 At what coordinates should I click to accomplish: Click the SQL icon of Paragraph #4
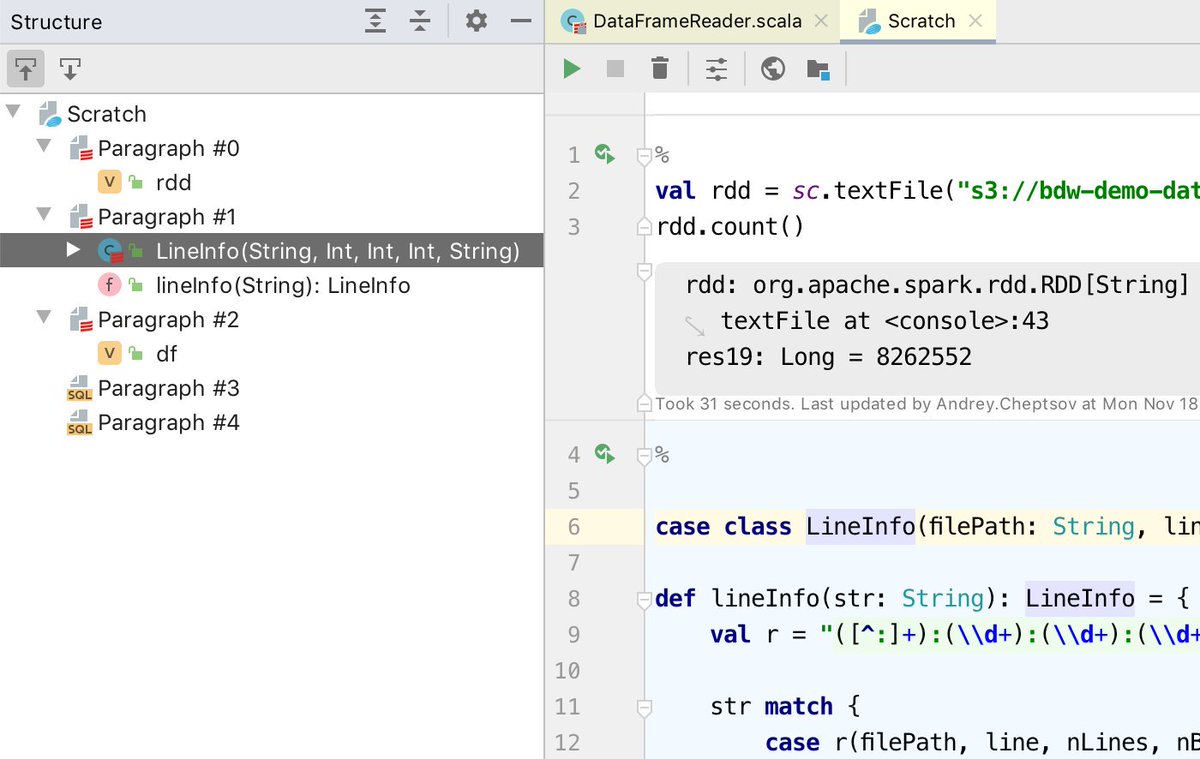pyautogui.click(x=79, y=424)
